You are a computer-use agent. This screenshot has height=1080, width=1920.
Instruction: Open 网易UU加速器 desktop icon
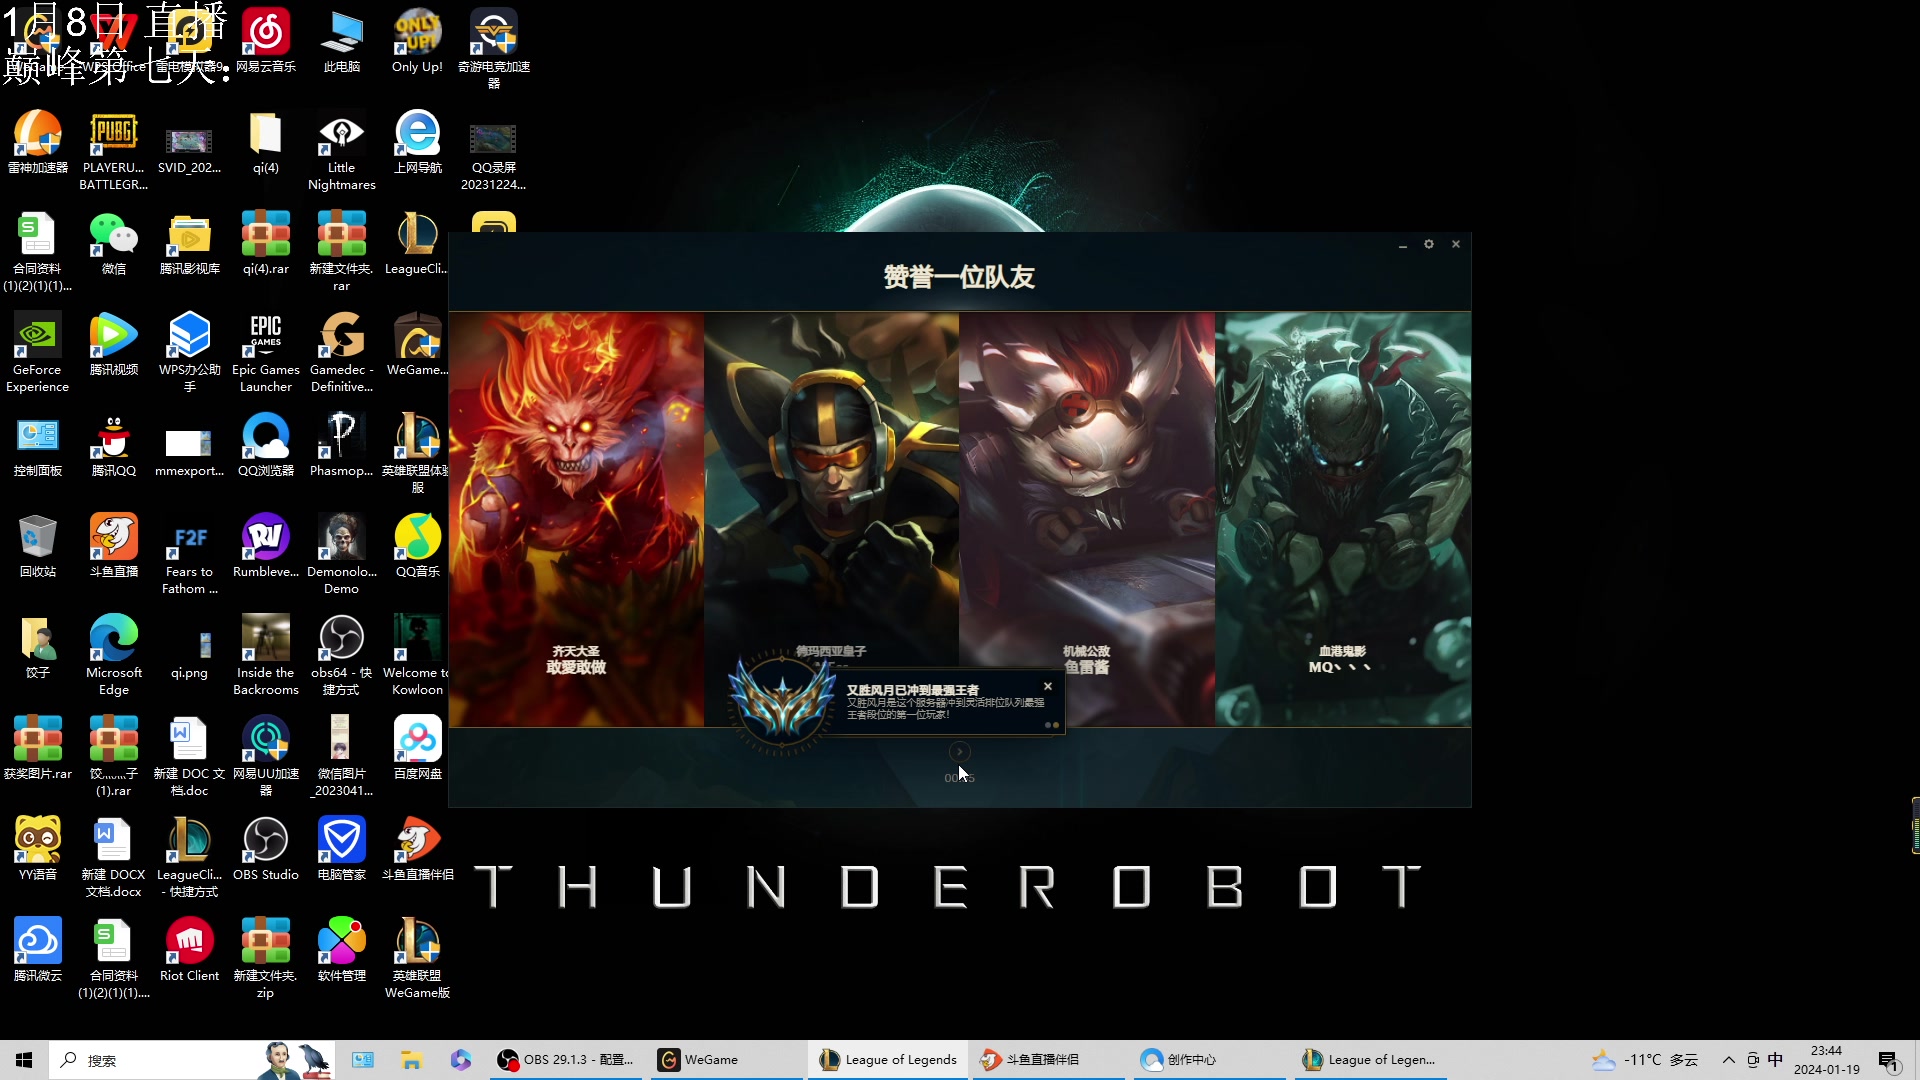click(x=266, y=757)
